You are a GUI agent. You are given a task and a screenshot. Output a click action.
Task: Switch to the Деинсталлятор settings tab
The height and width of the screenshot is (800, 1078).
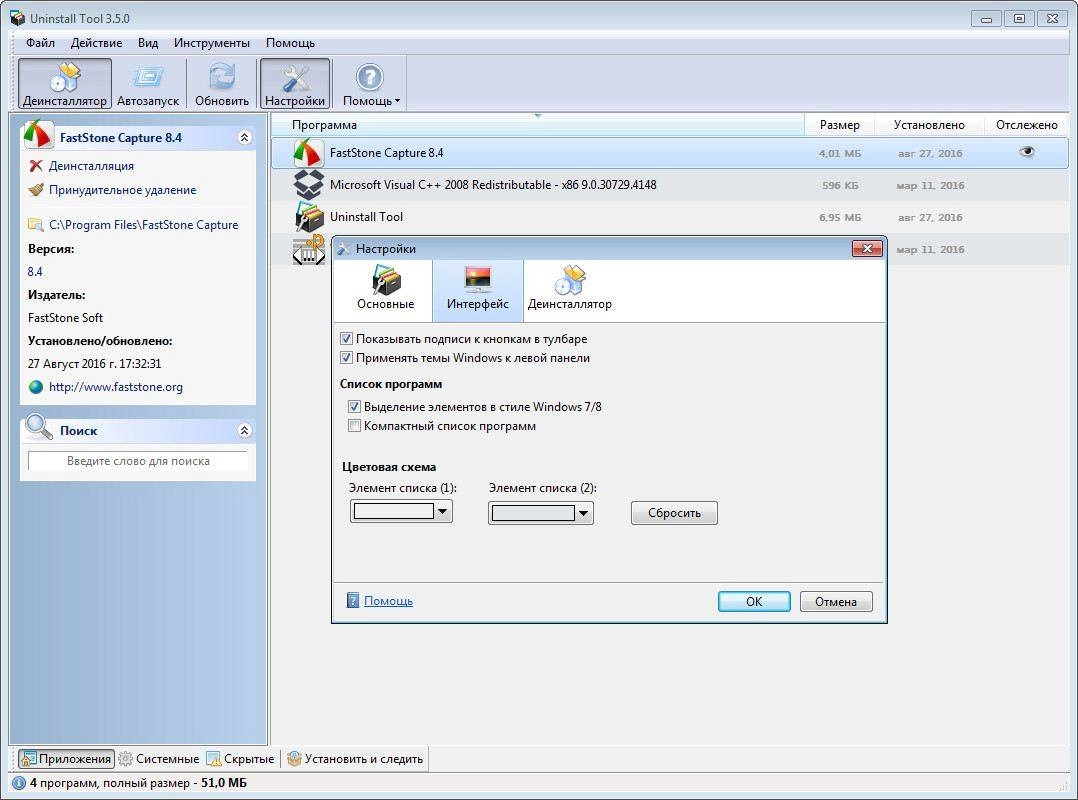pyautogui.click(x=569, y=290)
